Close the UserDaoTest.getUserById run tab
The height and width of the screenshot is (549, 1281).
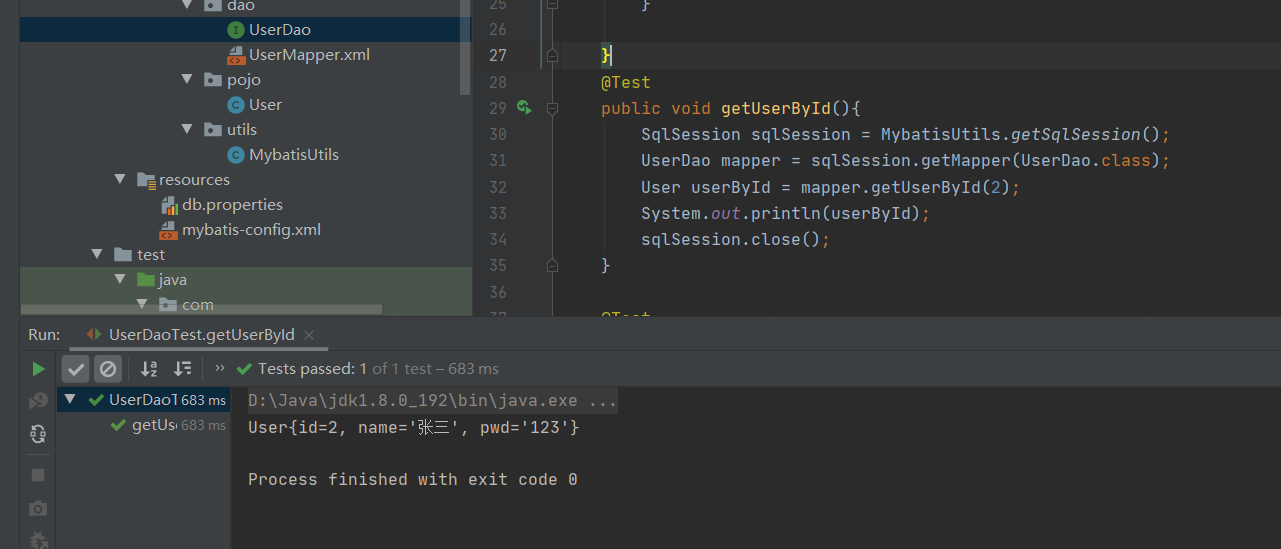(309, 335)
